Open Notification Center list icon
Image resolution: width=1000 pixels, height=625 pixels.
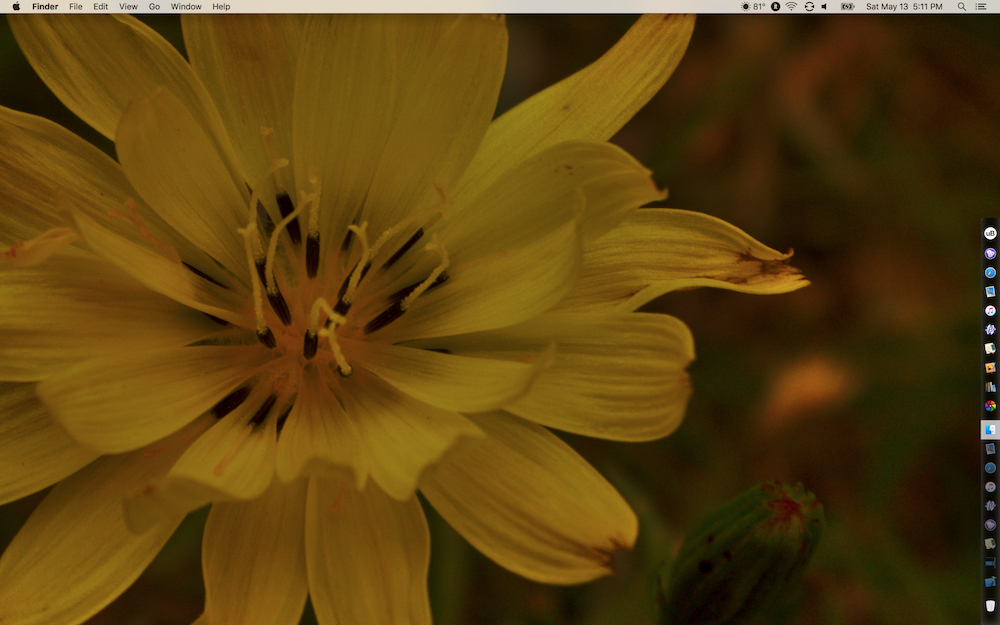point(982,6)
